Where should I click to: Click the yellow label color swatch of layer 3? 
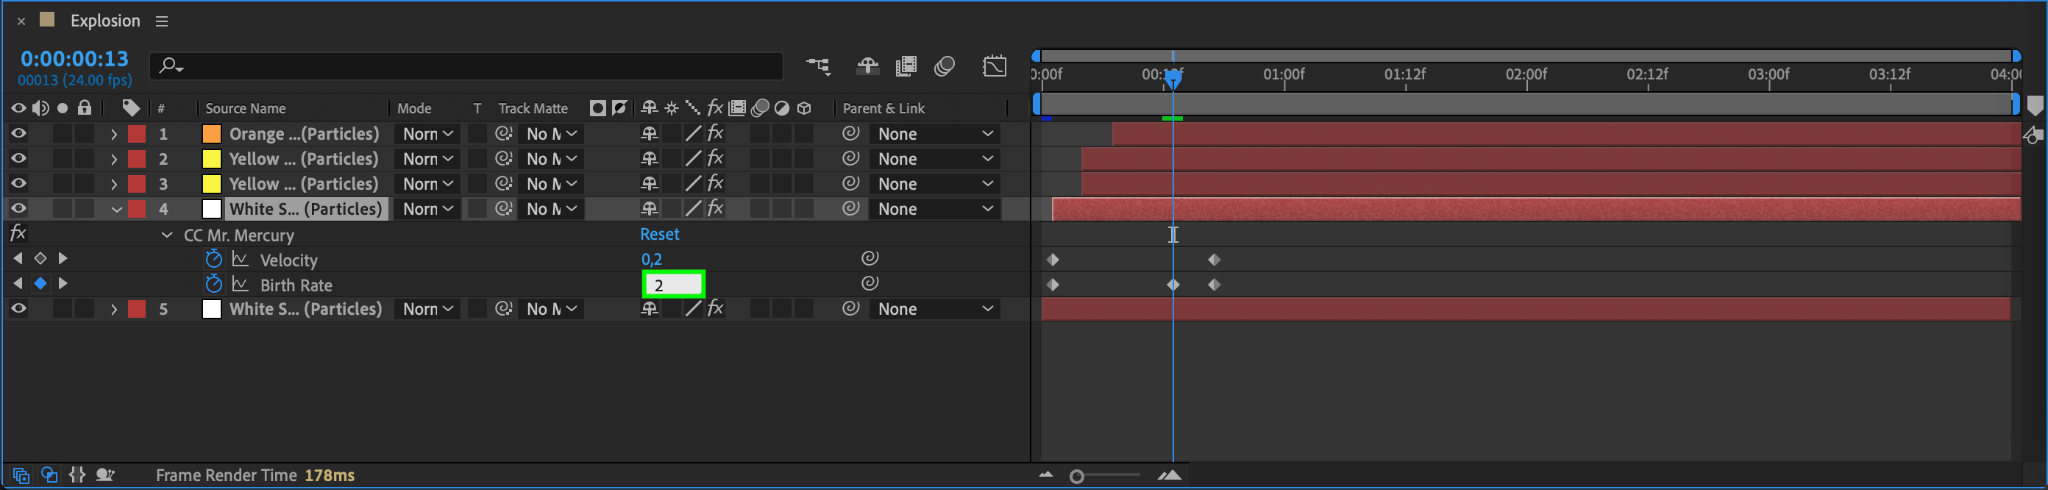click(x=212, y=184)
